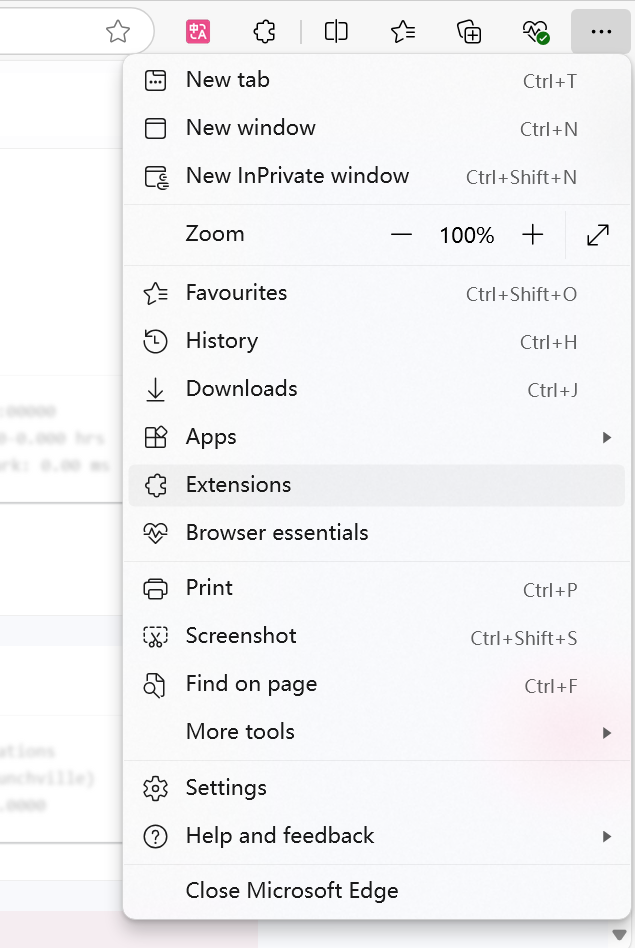Image resolution: width=635 pixels, height=948 pixels.
Task: Open the translate extension icon
Action: click(x=198, y=32)
